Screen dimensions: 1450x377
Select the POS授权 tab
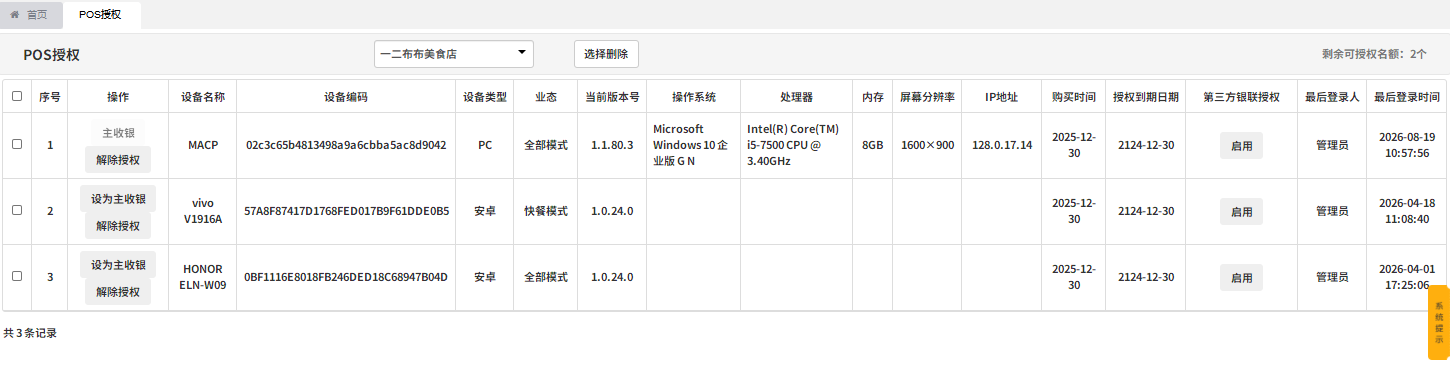100,14
